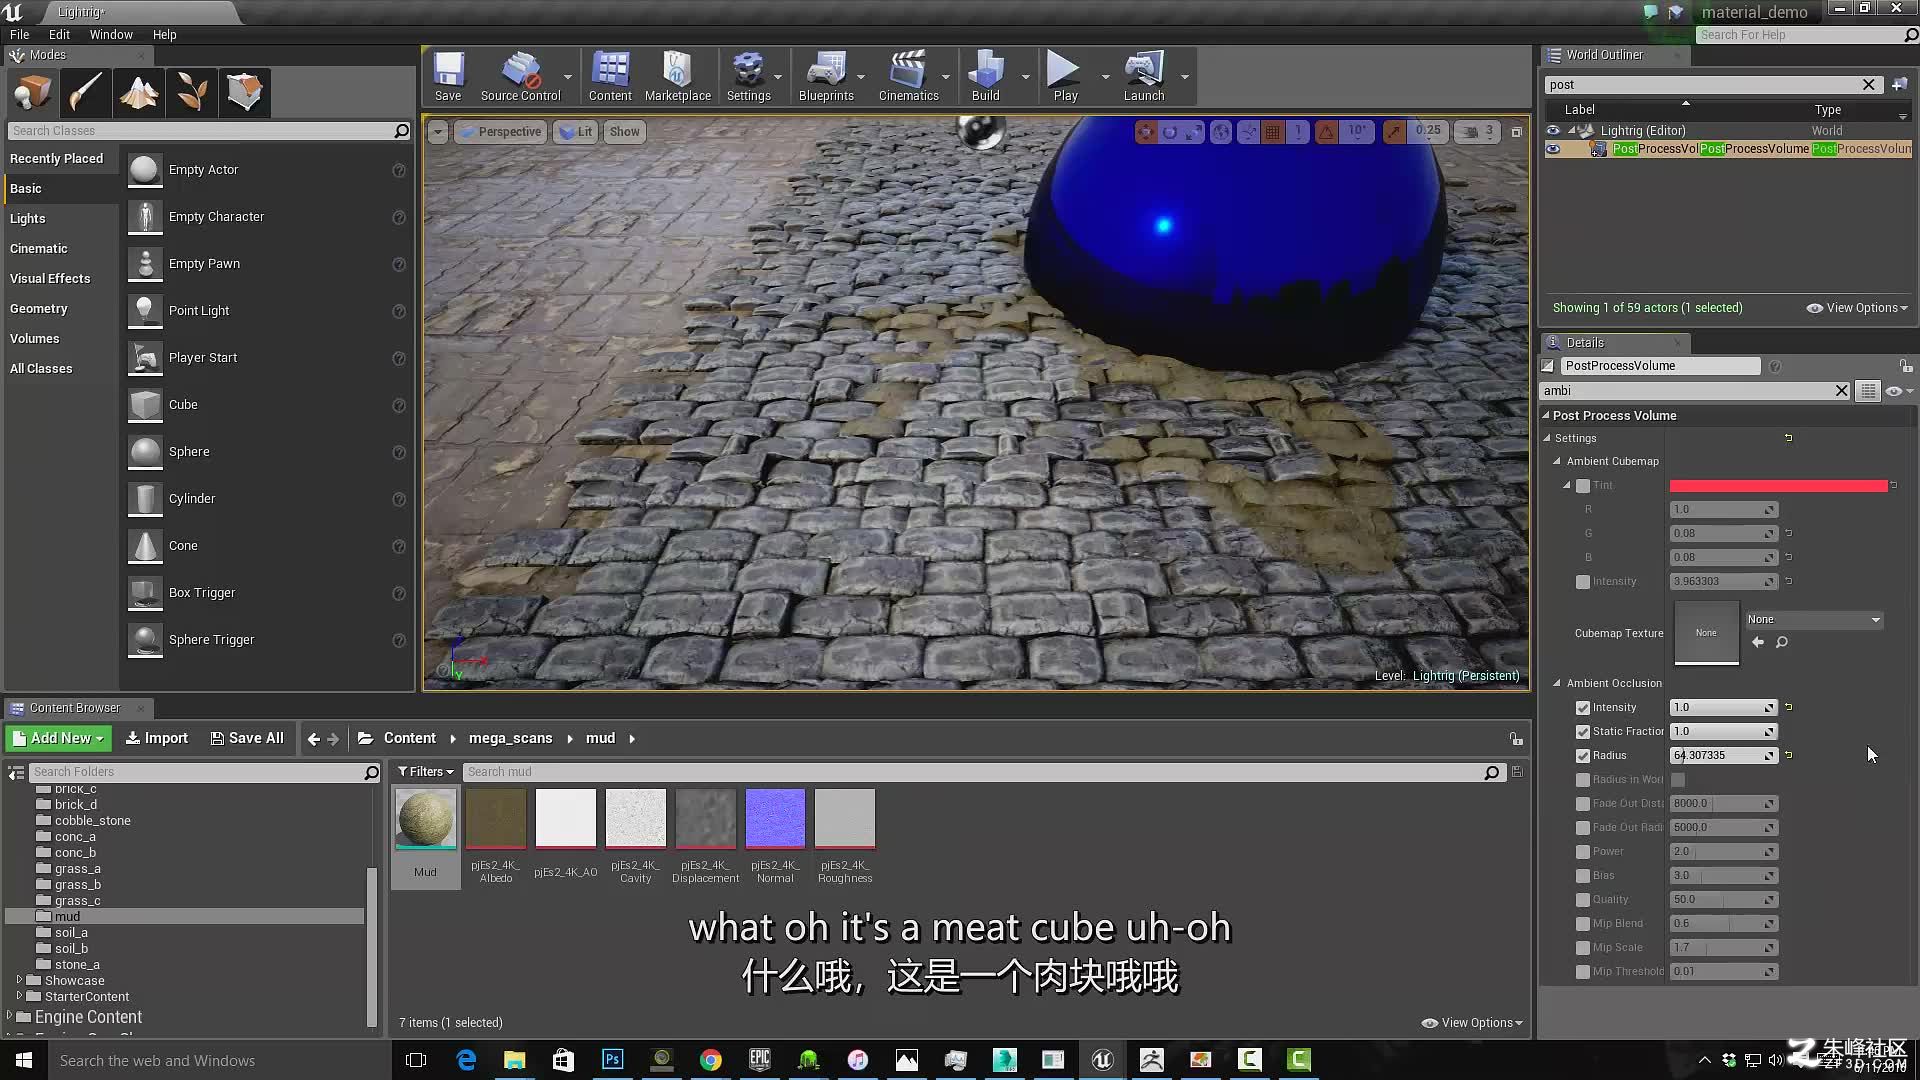Open the Cubemap Texture None dropdown
The width and height of the screenshot is (1920, 1080).
1814,620
